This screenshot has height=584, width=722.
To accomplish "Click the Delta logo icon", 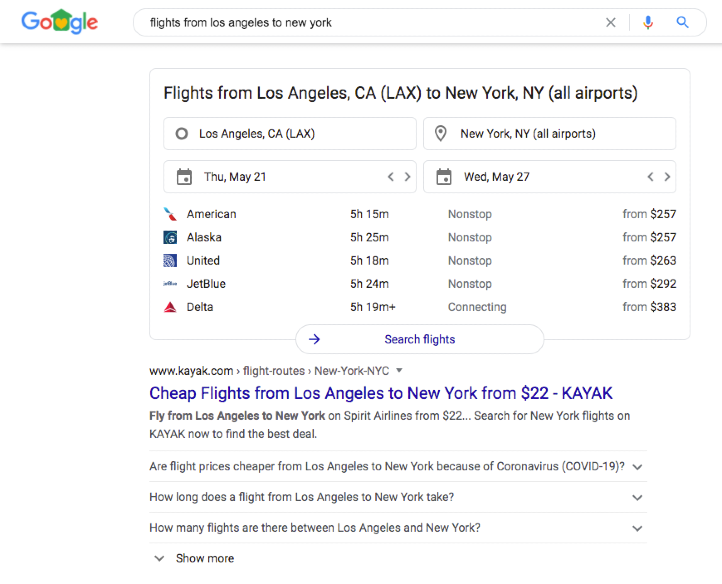I will point(170,307).
